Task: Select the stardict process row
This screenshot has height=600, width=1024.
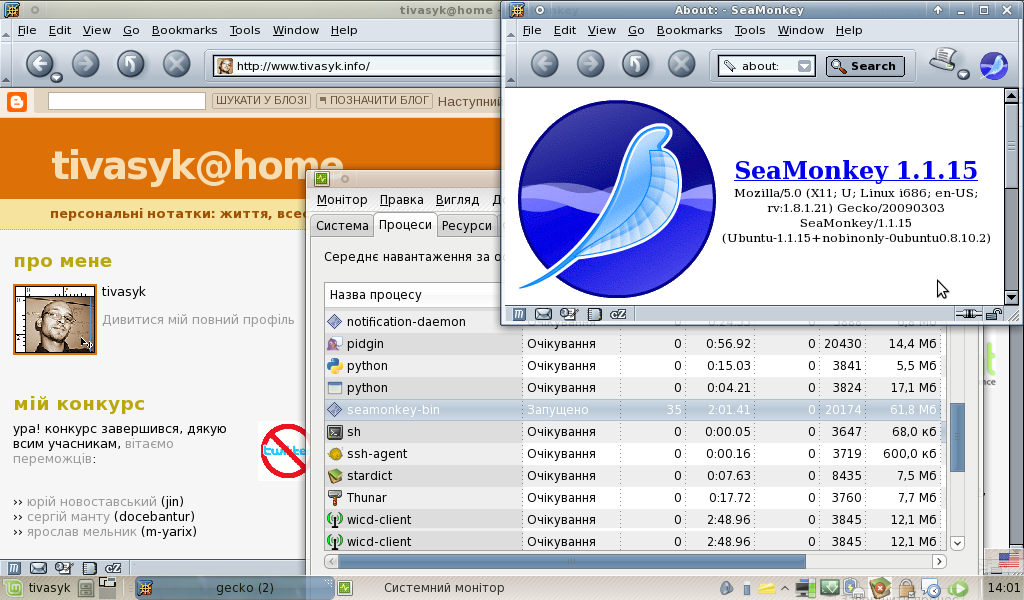Action: tap(633, 475)
